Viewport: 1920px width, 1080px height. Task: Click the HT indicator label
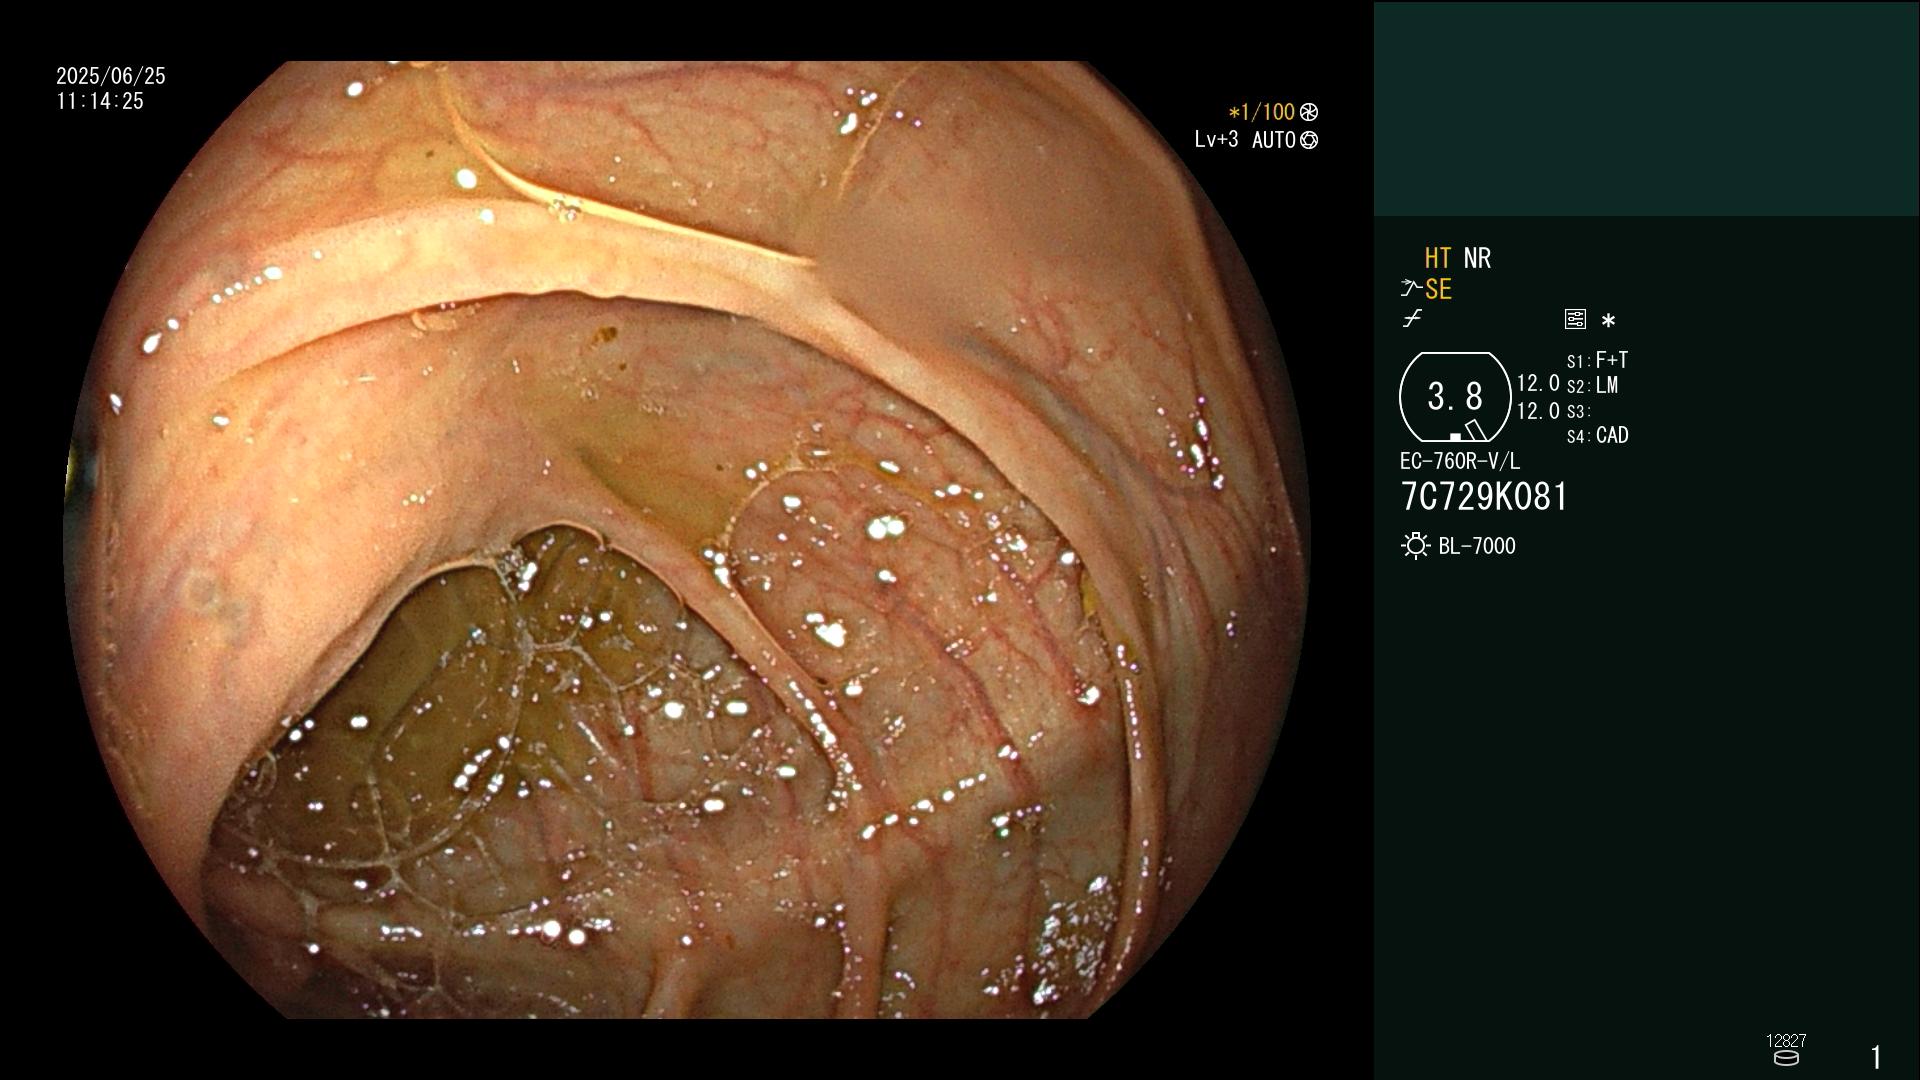click(x=1437, y=258)
